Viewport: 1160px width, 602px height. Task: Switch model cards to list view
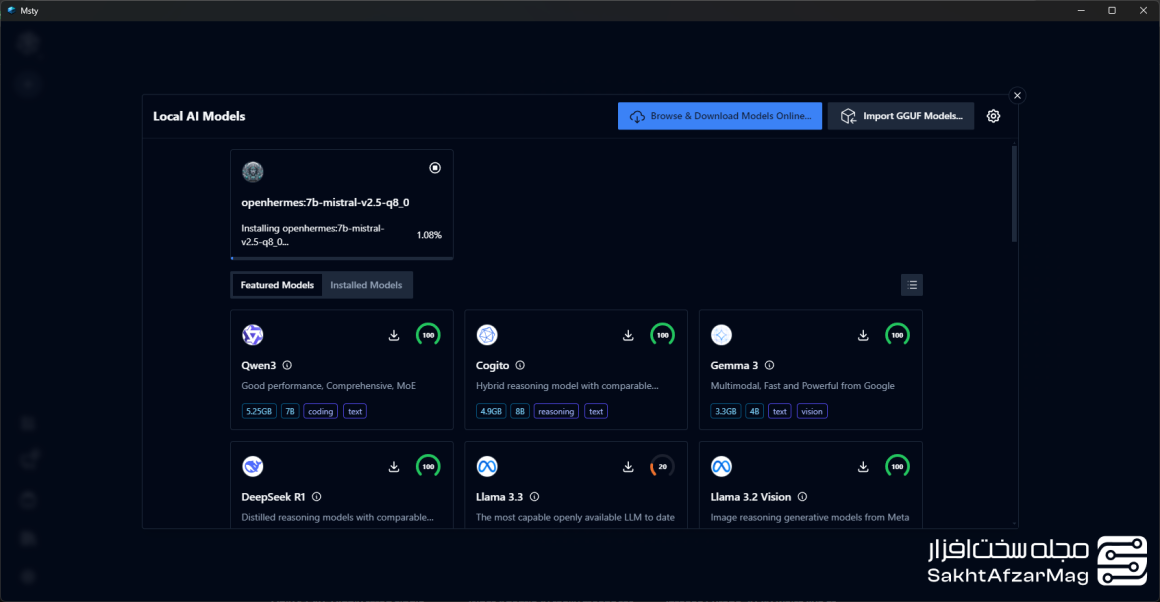pos(912,285)
